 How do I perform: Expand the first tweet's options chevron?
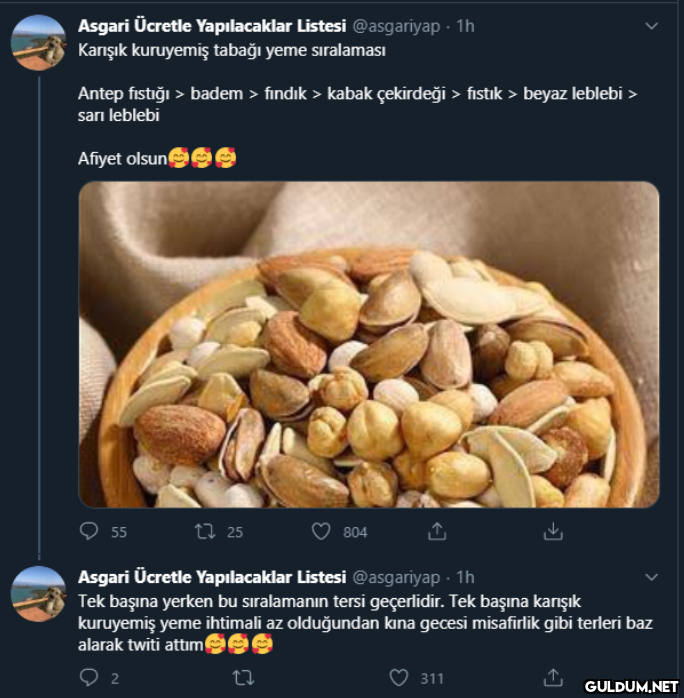click(x=652, y=26)
